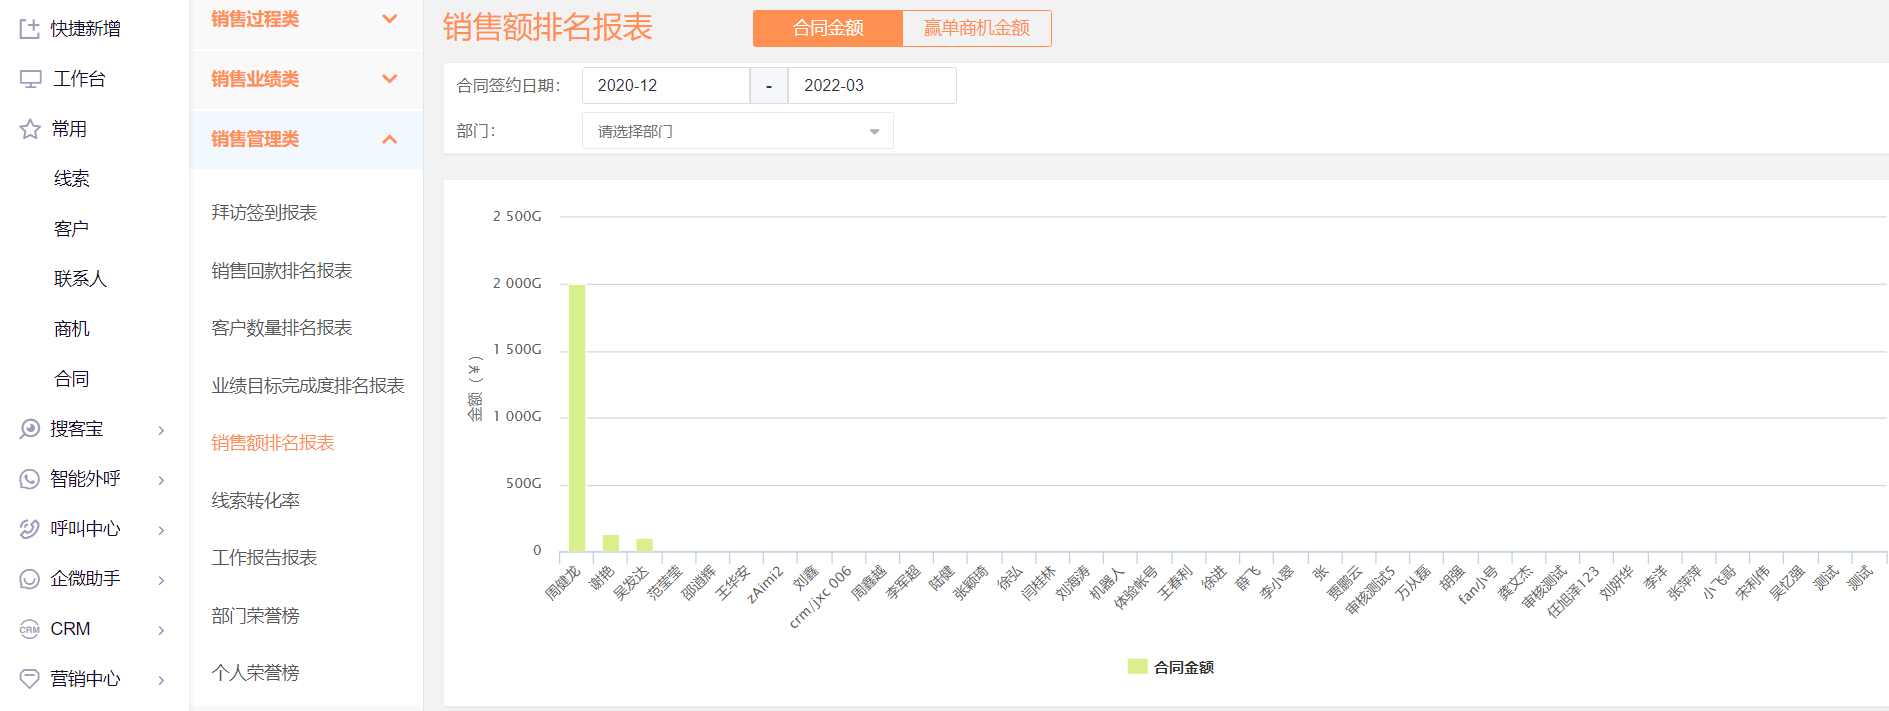Click the 企微助手 chat icon
The width and height of the screenshot is (1889, 711).
(x=30, y=579)
